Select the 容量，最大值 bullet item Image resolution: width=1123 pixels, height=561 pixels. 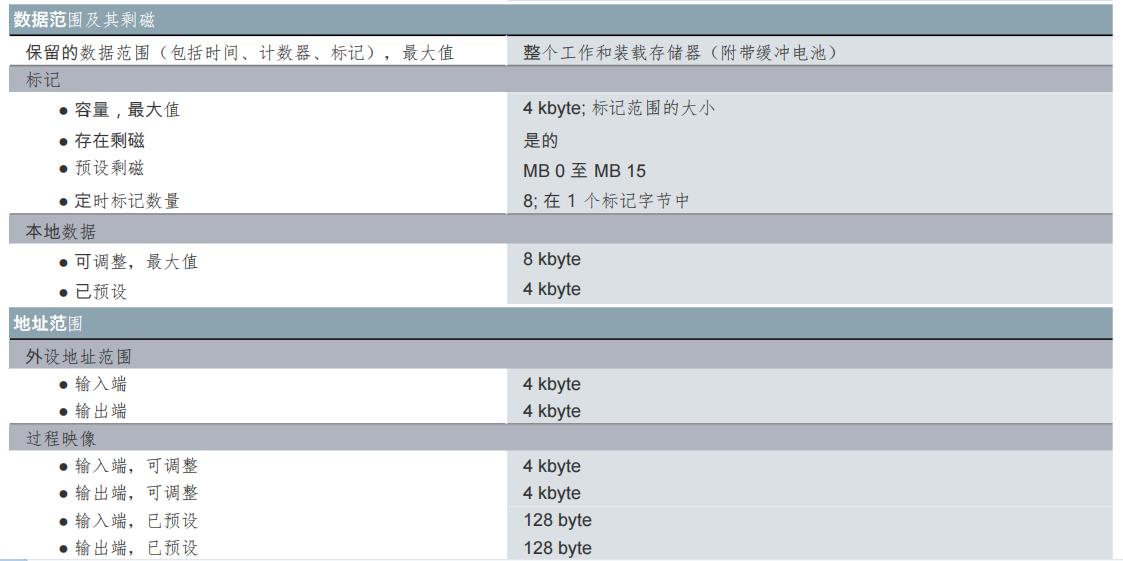(x=127, y=110)
